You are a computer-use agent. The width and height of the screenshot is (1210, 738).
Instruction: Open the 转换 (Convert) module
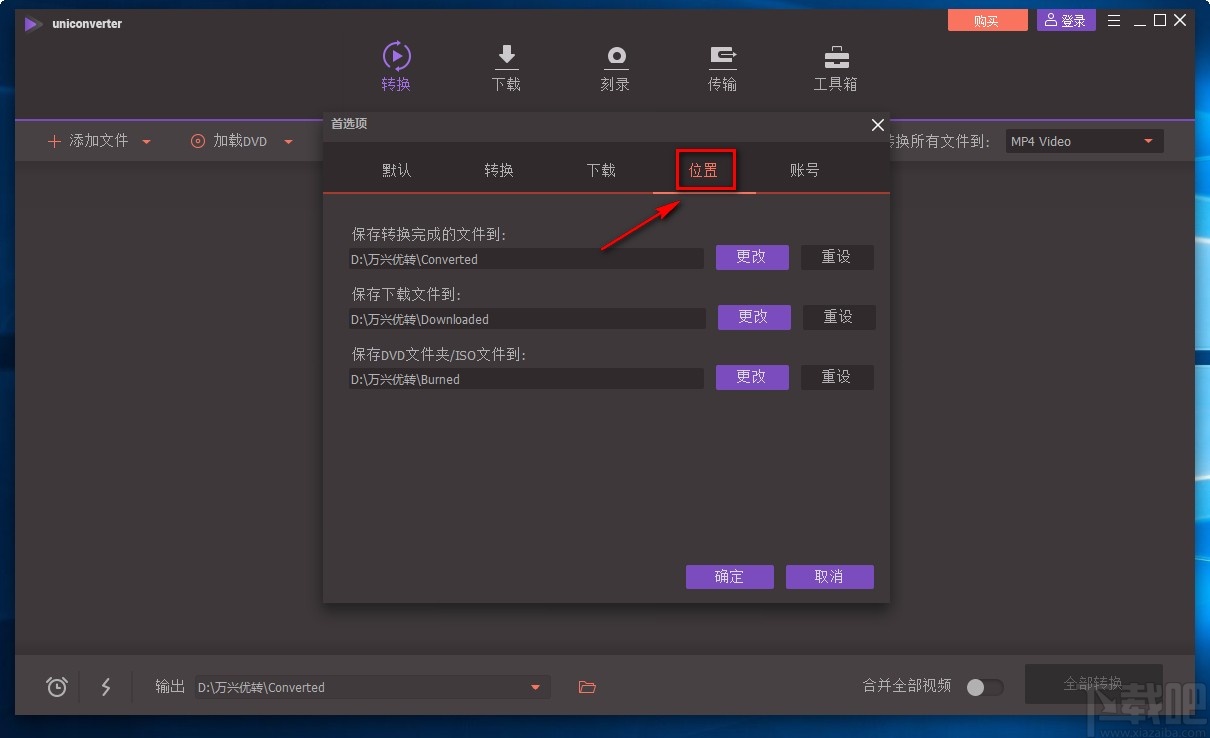pyautogui.click(x=396, y=68)
